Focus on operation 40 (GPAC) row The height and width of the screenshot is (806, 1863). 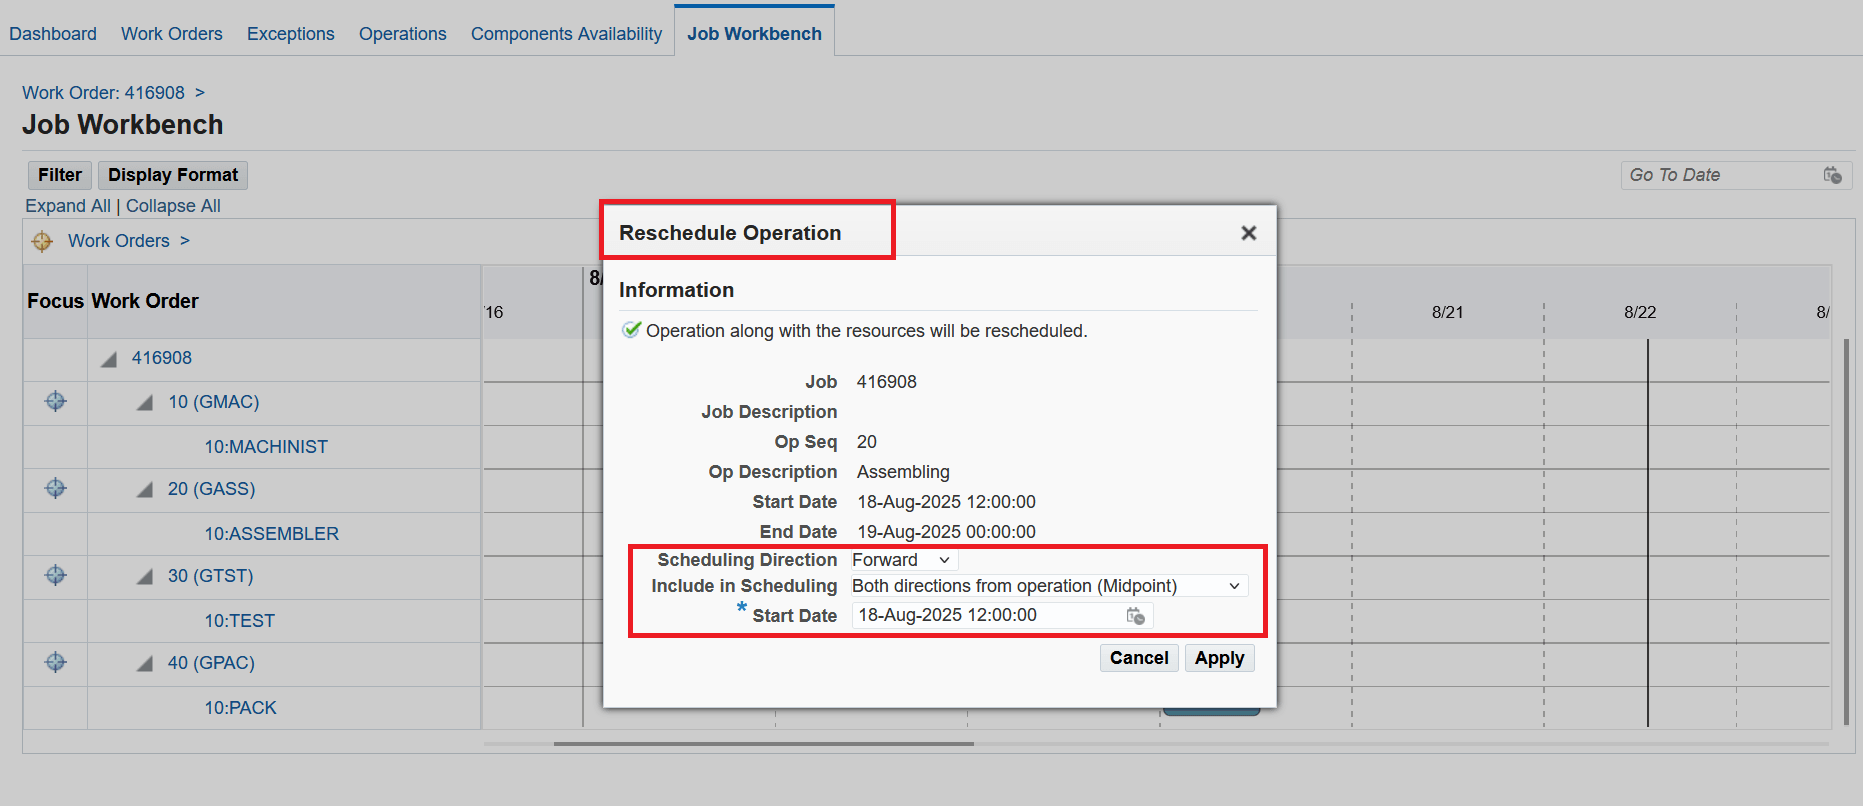tap(56, 663)
